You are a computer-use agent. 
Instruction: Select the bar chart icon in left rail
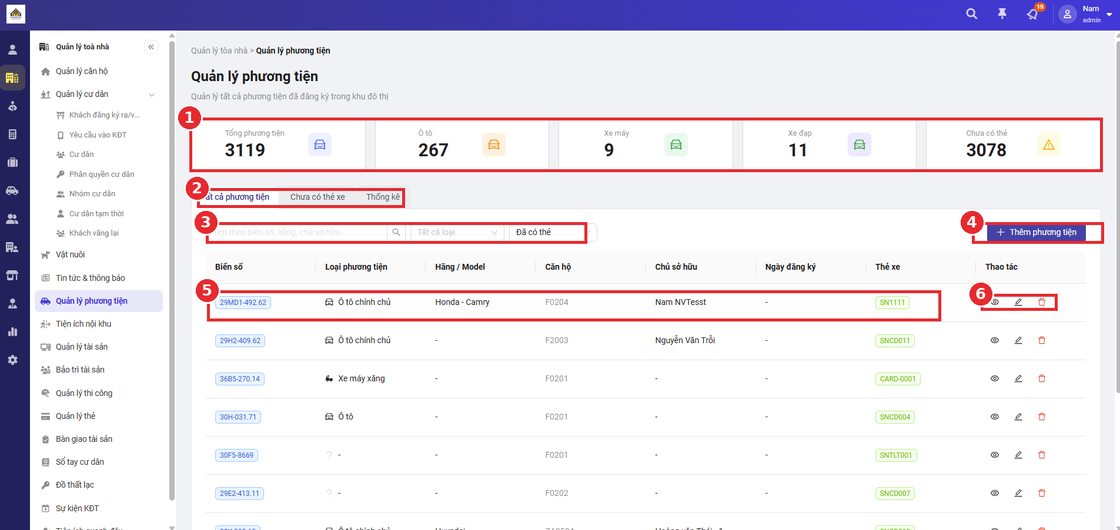pyautogui.click(x=12, y=331)
